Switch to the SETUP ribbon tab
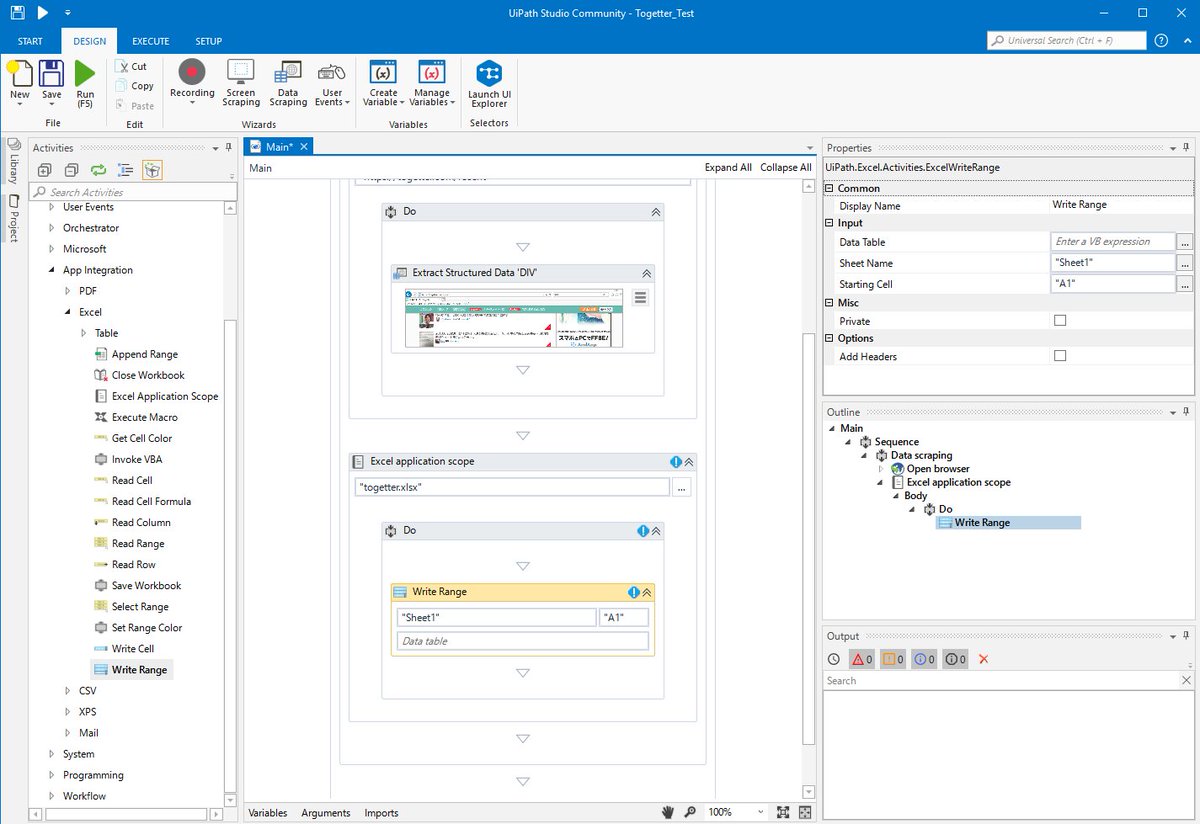The width and height of the screenshot is (1200, 824). tap(209, 41)
